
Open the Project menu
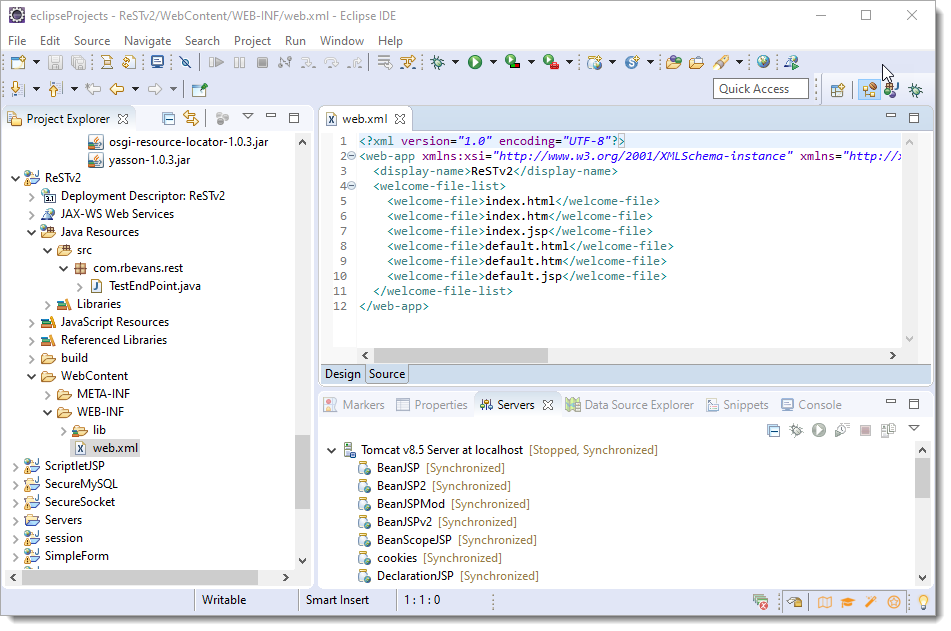tap(252, 41)
